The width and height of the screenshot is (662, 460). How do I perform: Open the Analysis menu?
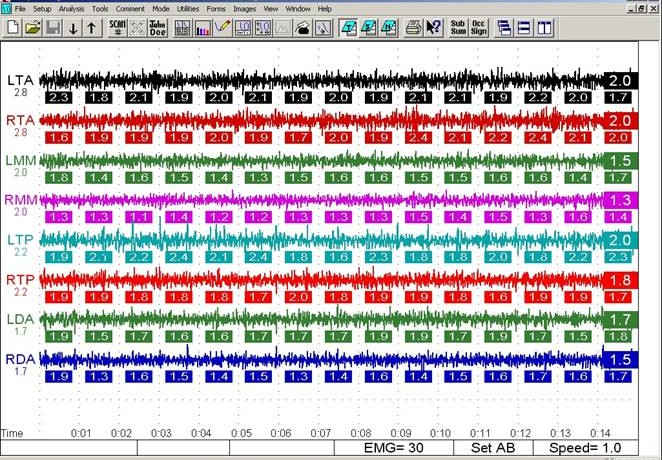(71, 8)
